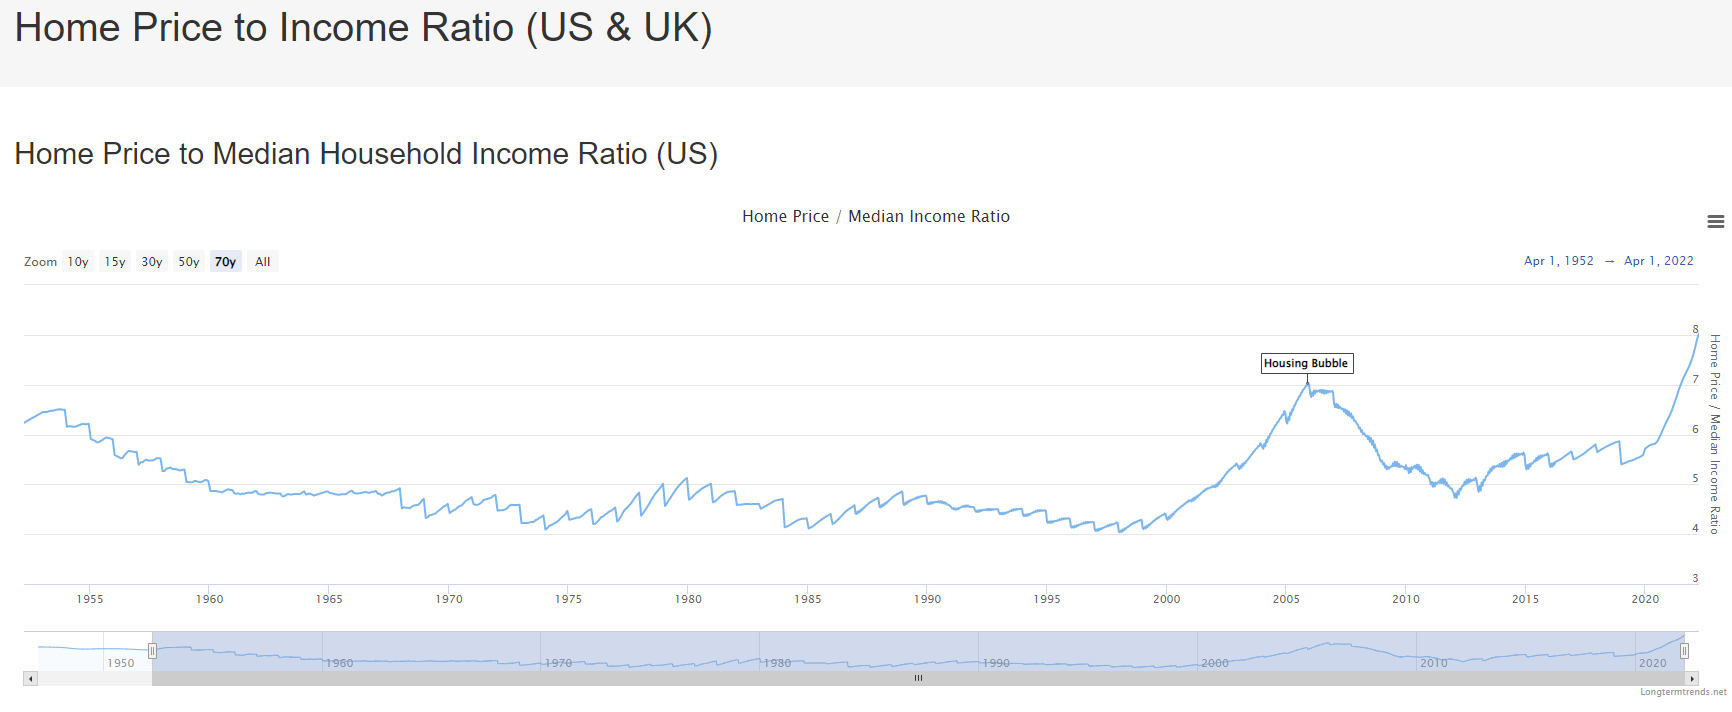
Task: Click the scrollbar thumb grip in the center
Action: click(x=918, y=678)
